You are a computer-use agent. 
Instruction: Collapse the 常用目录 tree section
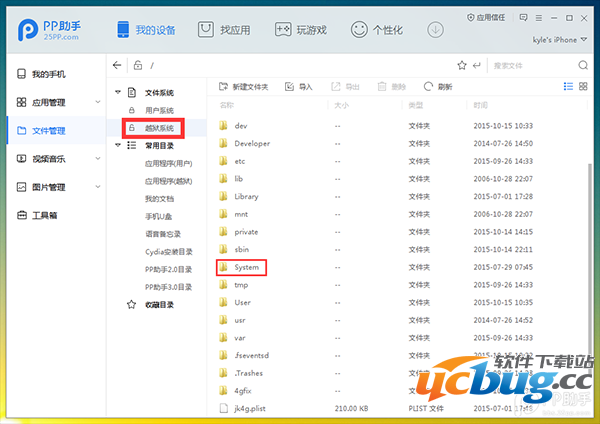116,145
